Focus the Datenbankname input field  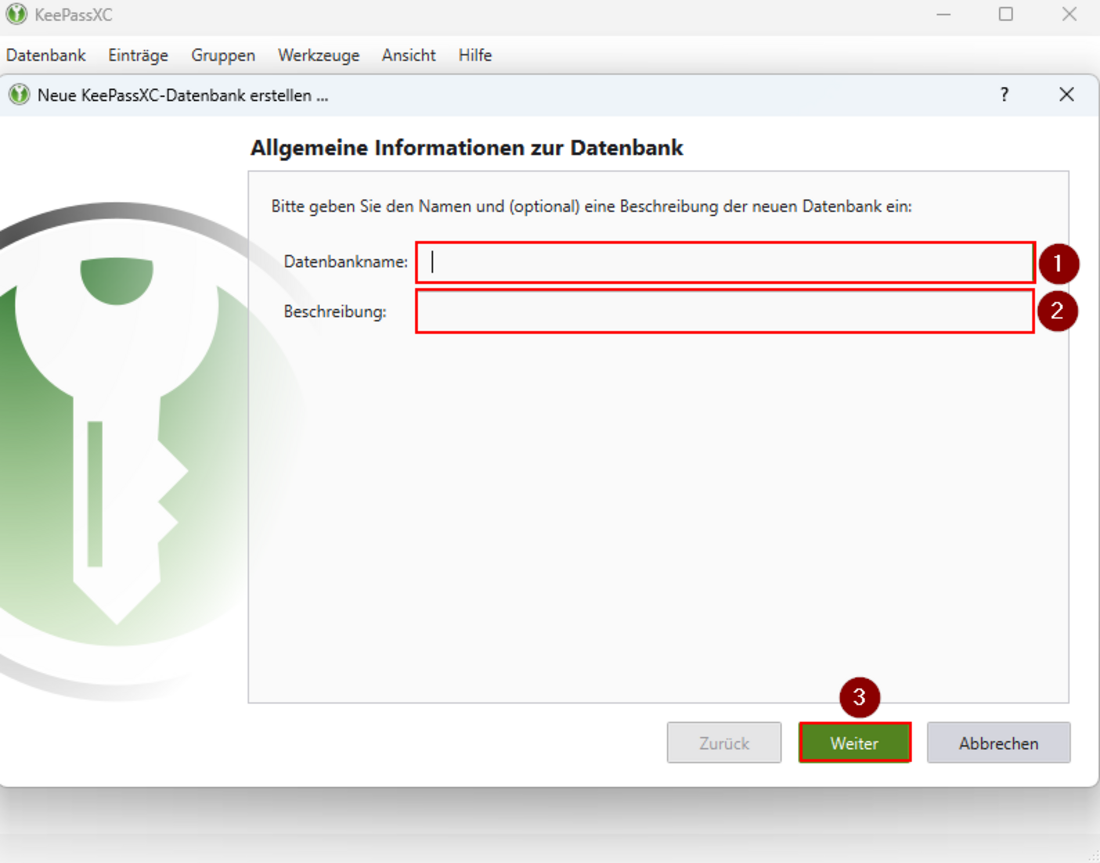click(x=725, y=262)
